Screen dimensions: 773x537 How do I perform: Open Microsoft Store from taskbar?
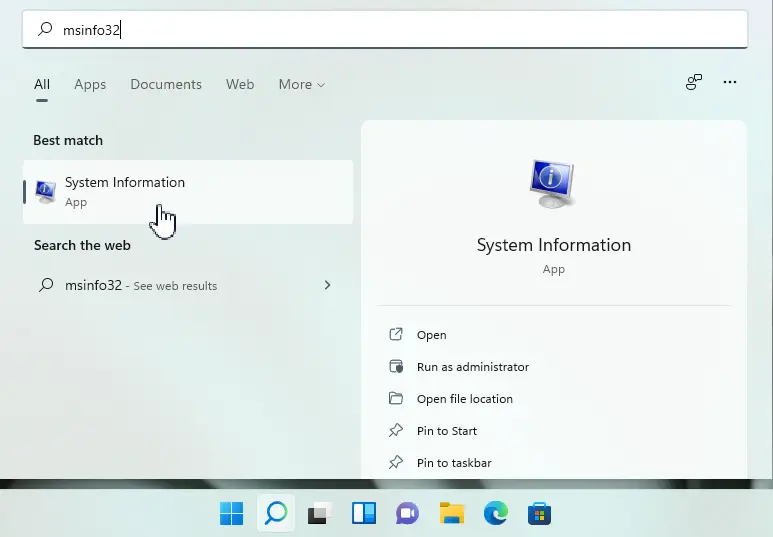click(x=539, y=514)
